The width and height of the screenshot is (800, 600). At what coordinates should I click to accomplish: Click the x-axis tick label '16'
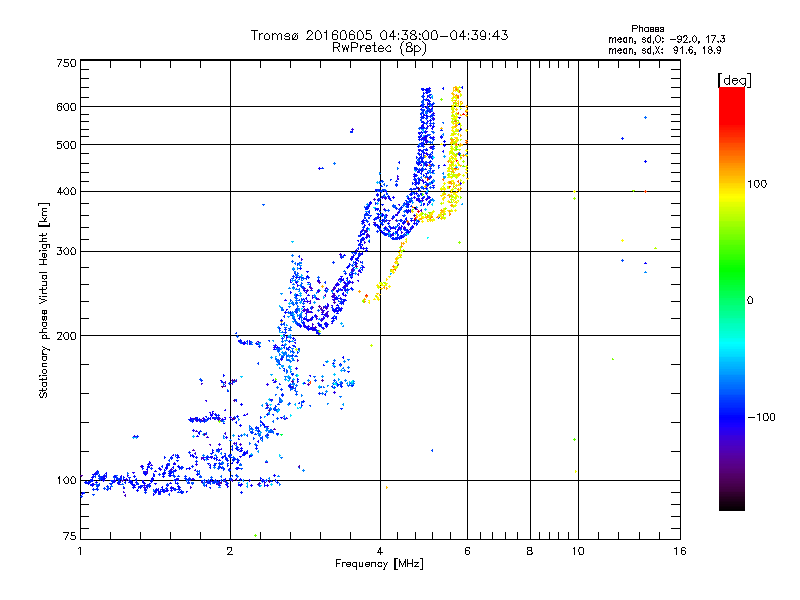point(680,551)
